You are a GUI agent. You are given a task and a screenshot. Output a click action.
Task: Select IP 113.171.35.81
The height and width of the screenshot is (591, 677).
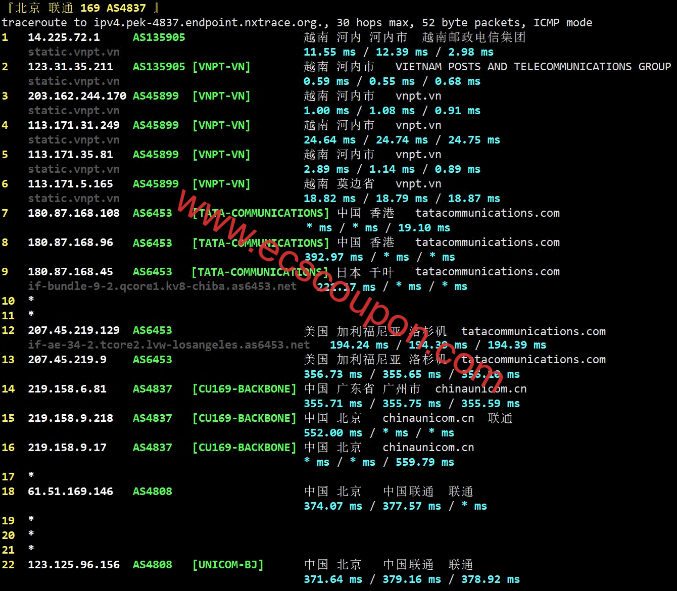point(70,155)
